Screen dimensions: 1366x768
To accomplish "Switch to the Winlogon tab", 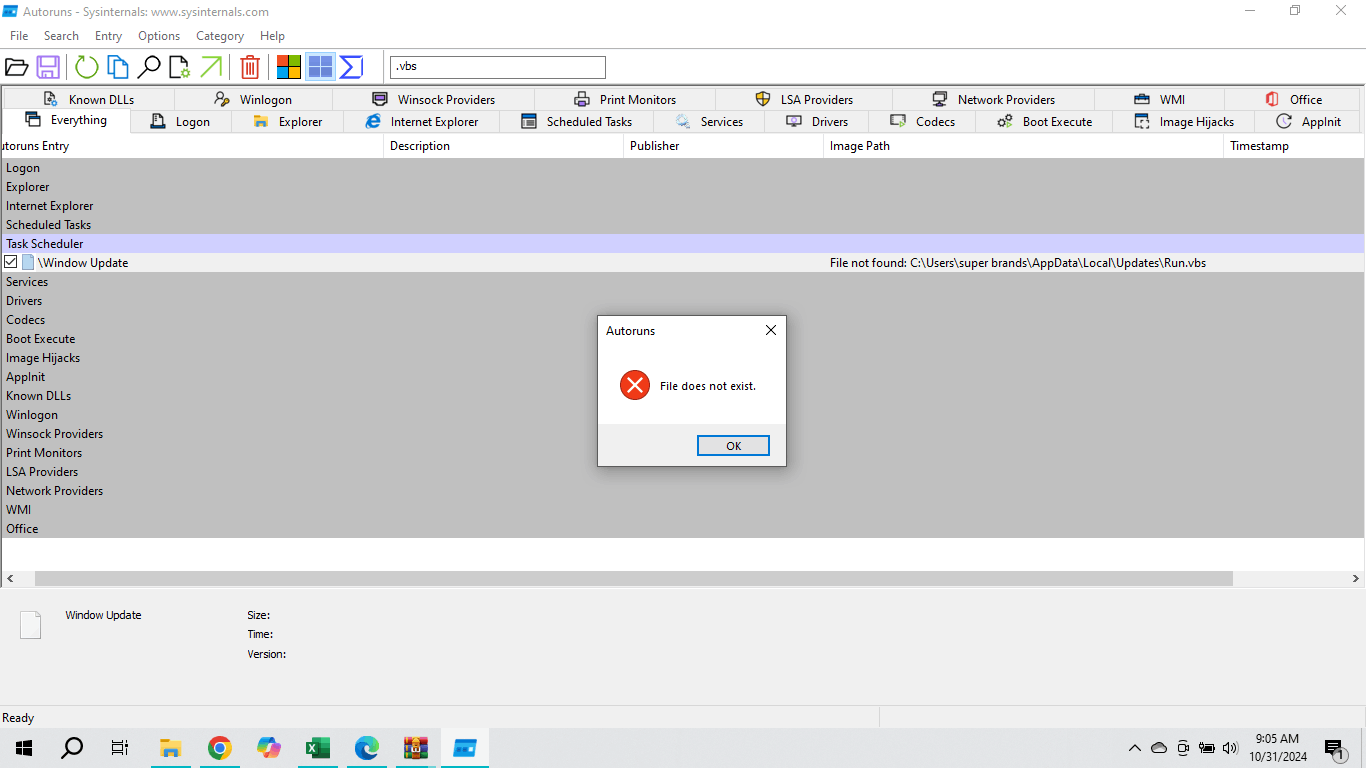I will (x=253, y=99).
